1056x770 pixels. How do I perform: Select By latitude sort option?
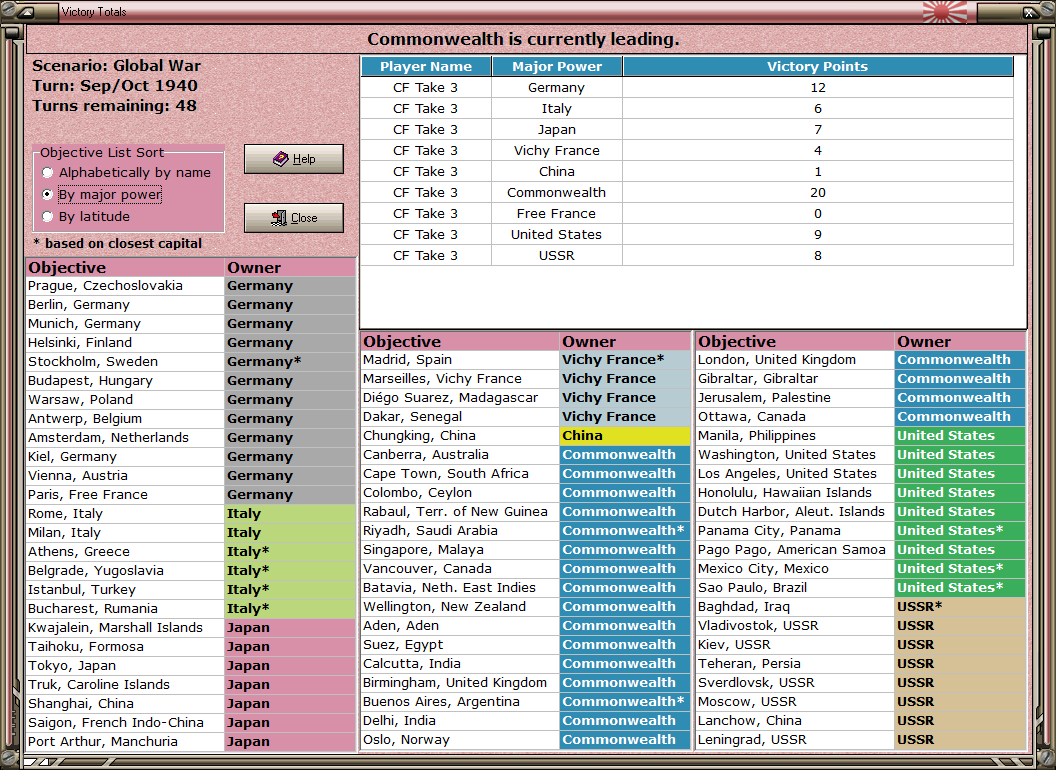[x=47, y=216]
